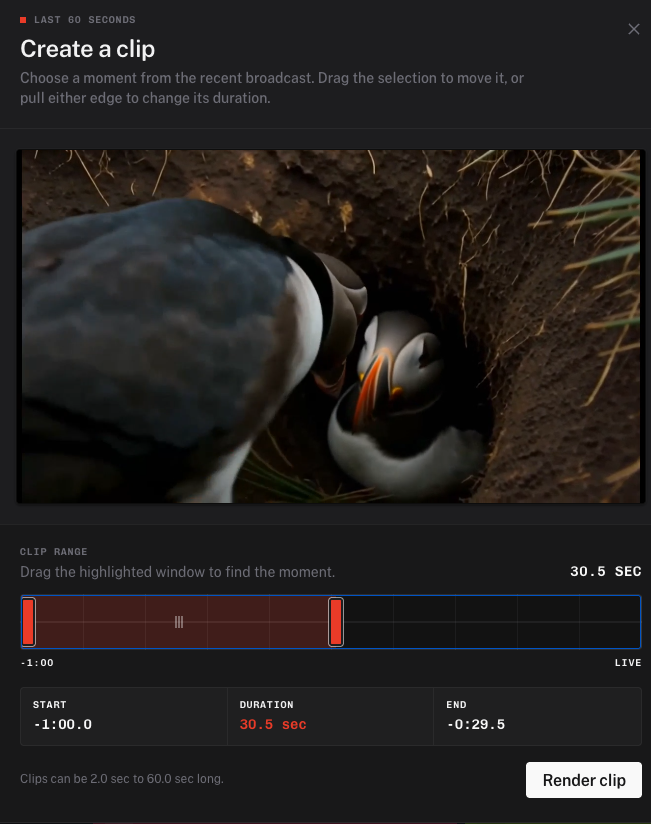This screenshot has width=651, height=824.
Task: Click the 30.5 SEC readout above the timeline
Action: click(606, 571)
